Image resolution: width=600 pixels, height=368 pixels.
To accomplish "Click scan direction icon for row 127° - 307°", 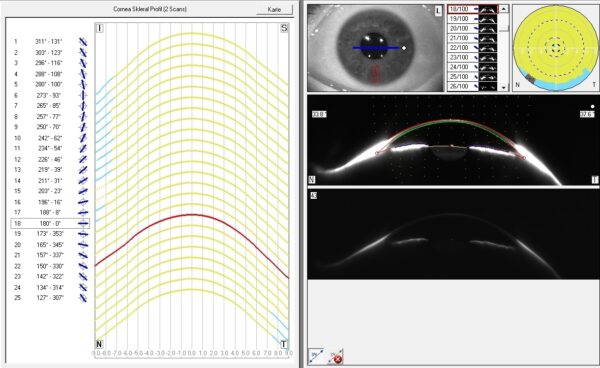I will [83, 298].
